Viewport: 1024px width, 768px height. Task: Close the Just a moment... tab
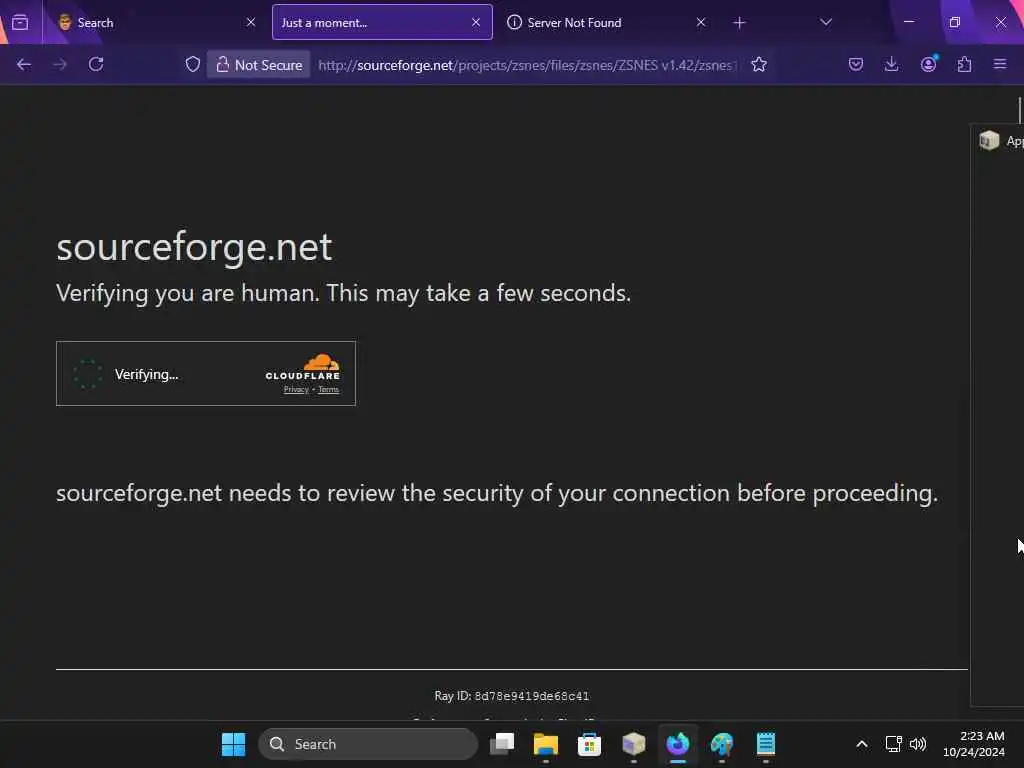(x=476, y=22)
